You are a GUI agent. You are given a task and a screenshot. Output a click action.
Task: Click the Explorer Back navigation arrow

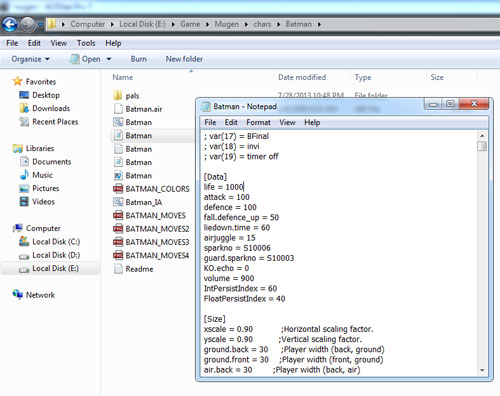pos(10,24)
